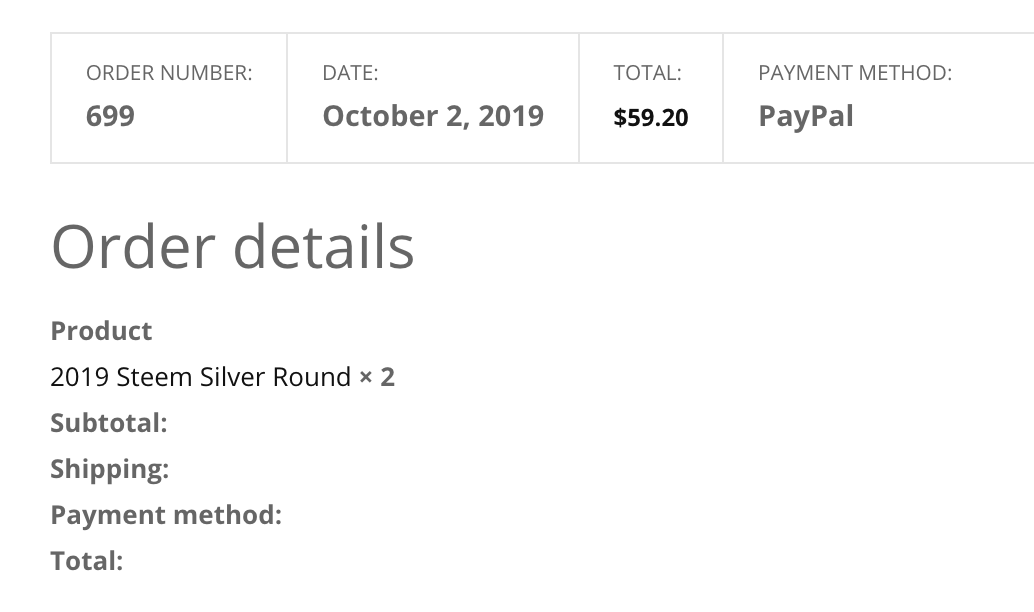Viewport: 1034px width, 612px height.
Task: Click the DATE label in summary box
Action: [x=350, y=73]
